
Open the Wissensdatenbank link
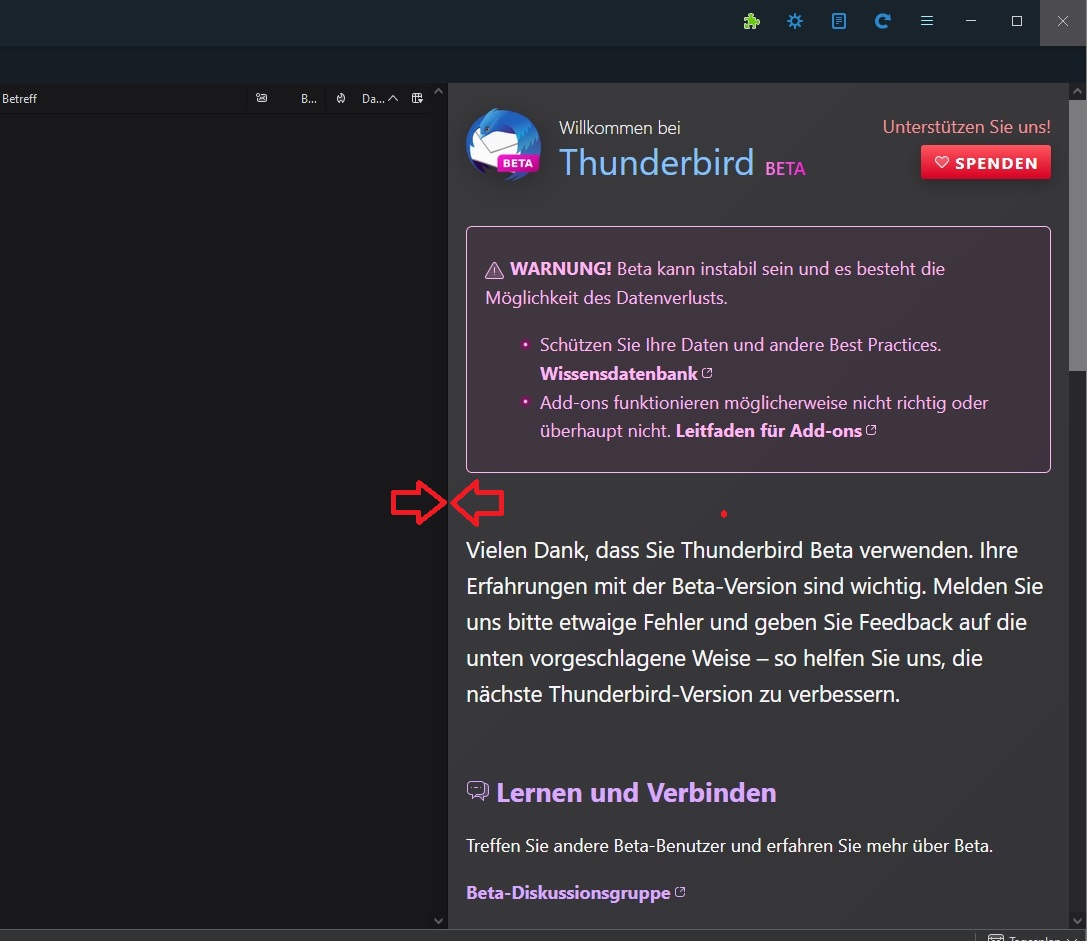click(618, 374)
